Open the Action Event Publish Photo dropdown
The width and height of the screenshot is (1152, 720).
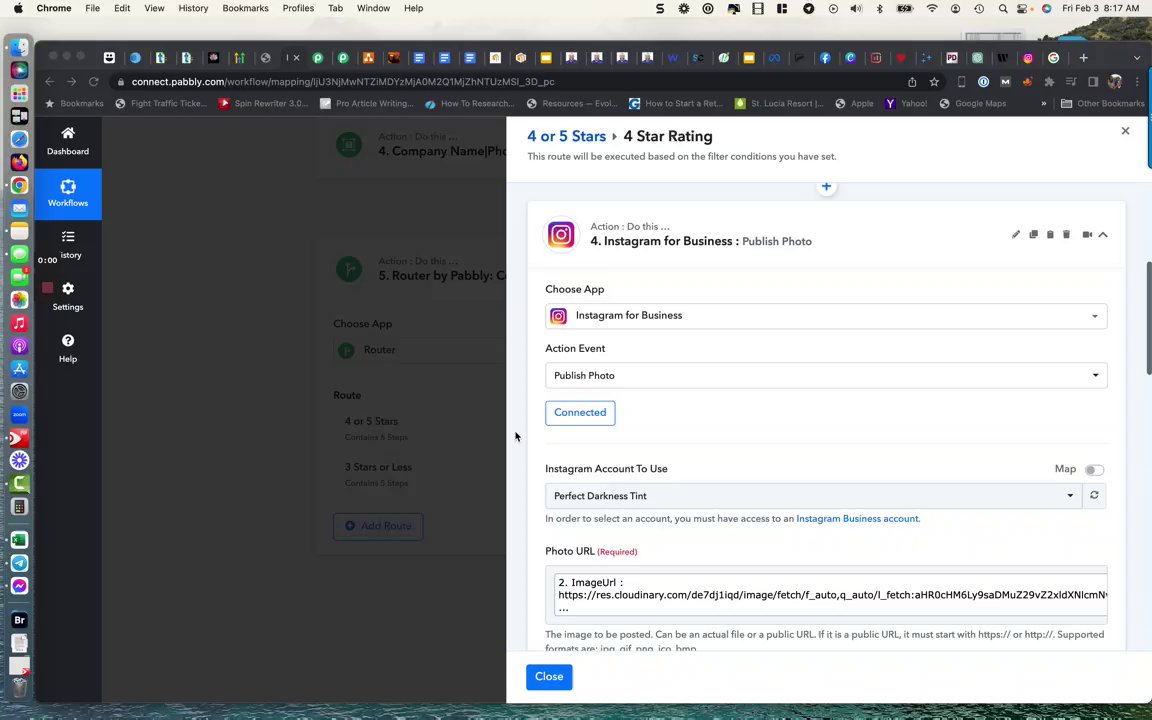826,375
